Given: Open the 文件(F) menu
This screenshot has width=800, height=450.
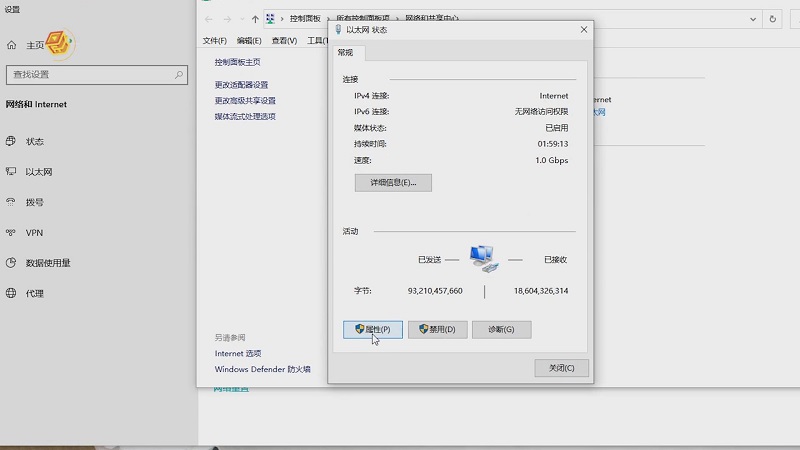Looking at the screenshot, I should (215, 41).
